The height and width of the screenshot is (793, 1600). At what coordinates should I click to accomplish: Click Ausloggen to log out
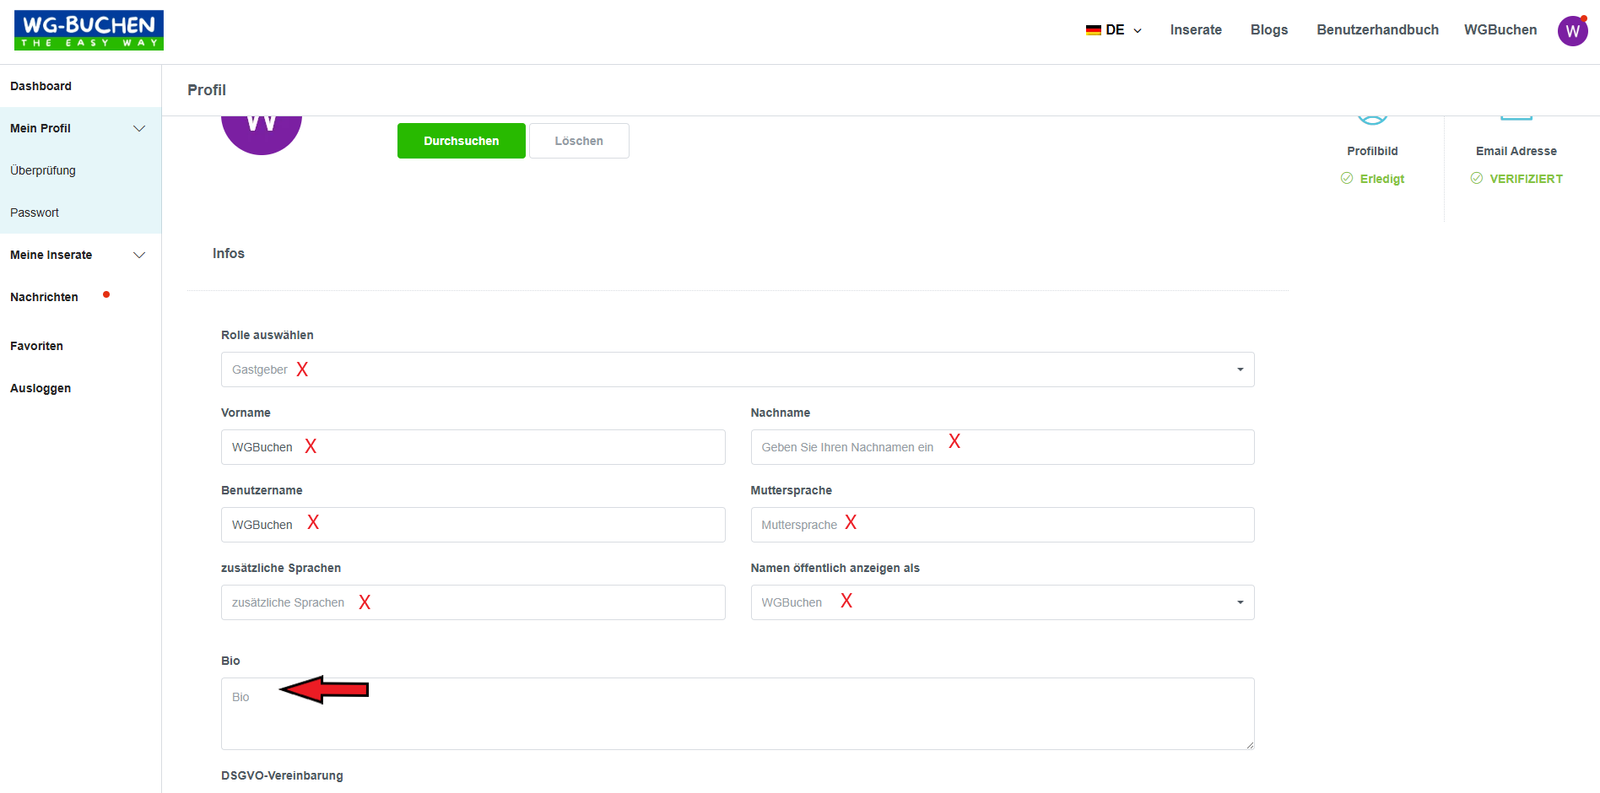(41, 388)
